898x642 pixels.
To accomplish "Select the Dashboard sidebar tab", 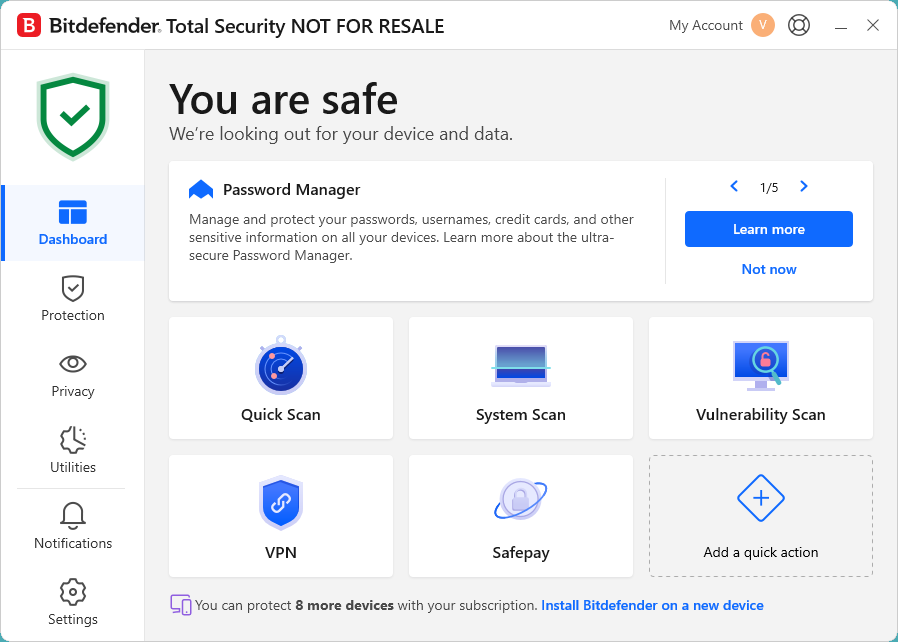I will point(73,223).
